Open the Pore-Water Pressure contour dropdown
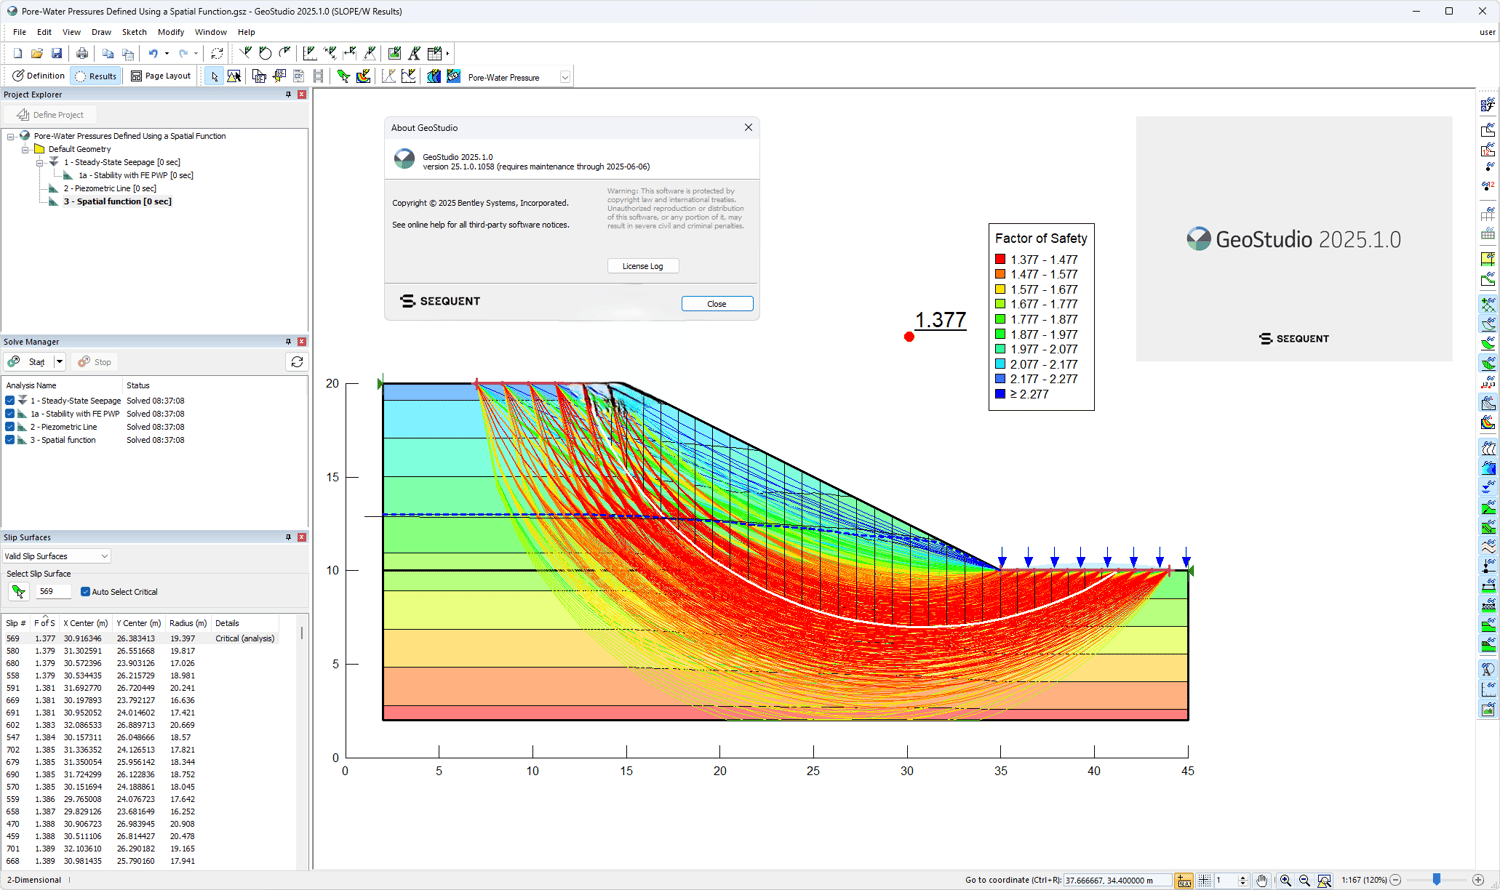The height and width of the screenshot is (890, 1500). (565, 77)
